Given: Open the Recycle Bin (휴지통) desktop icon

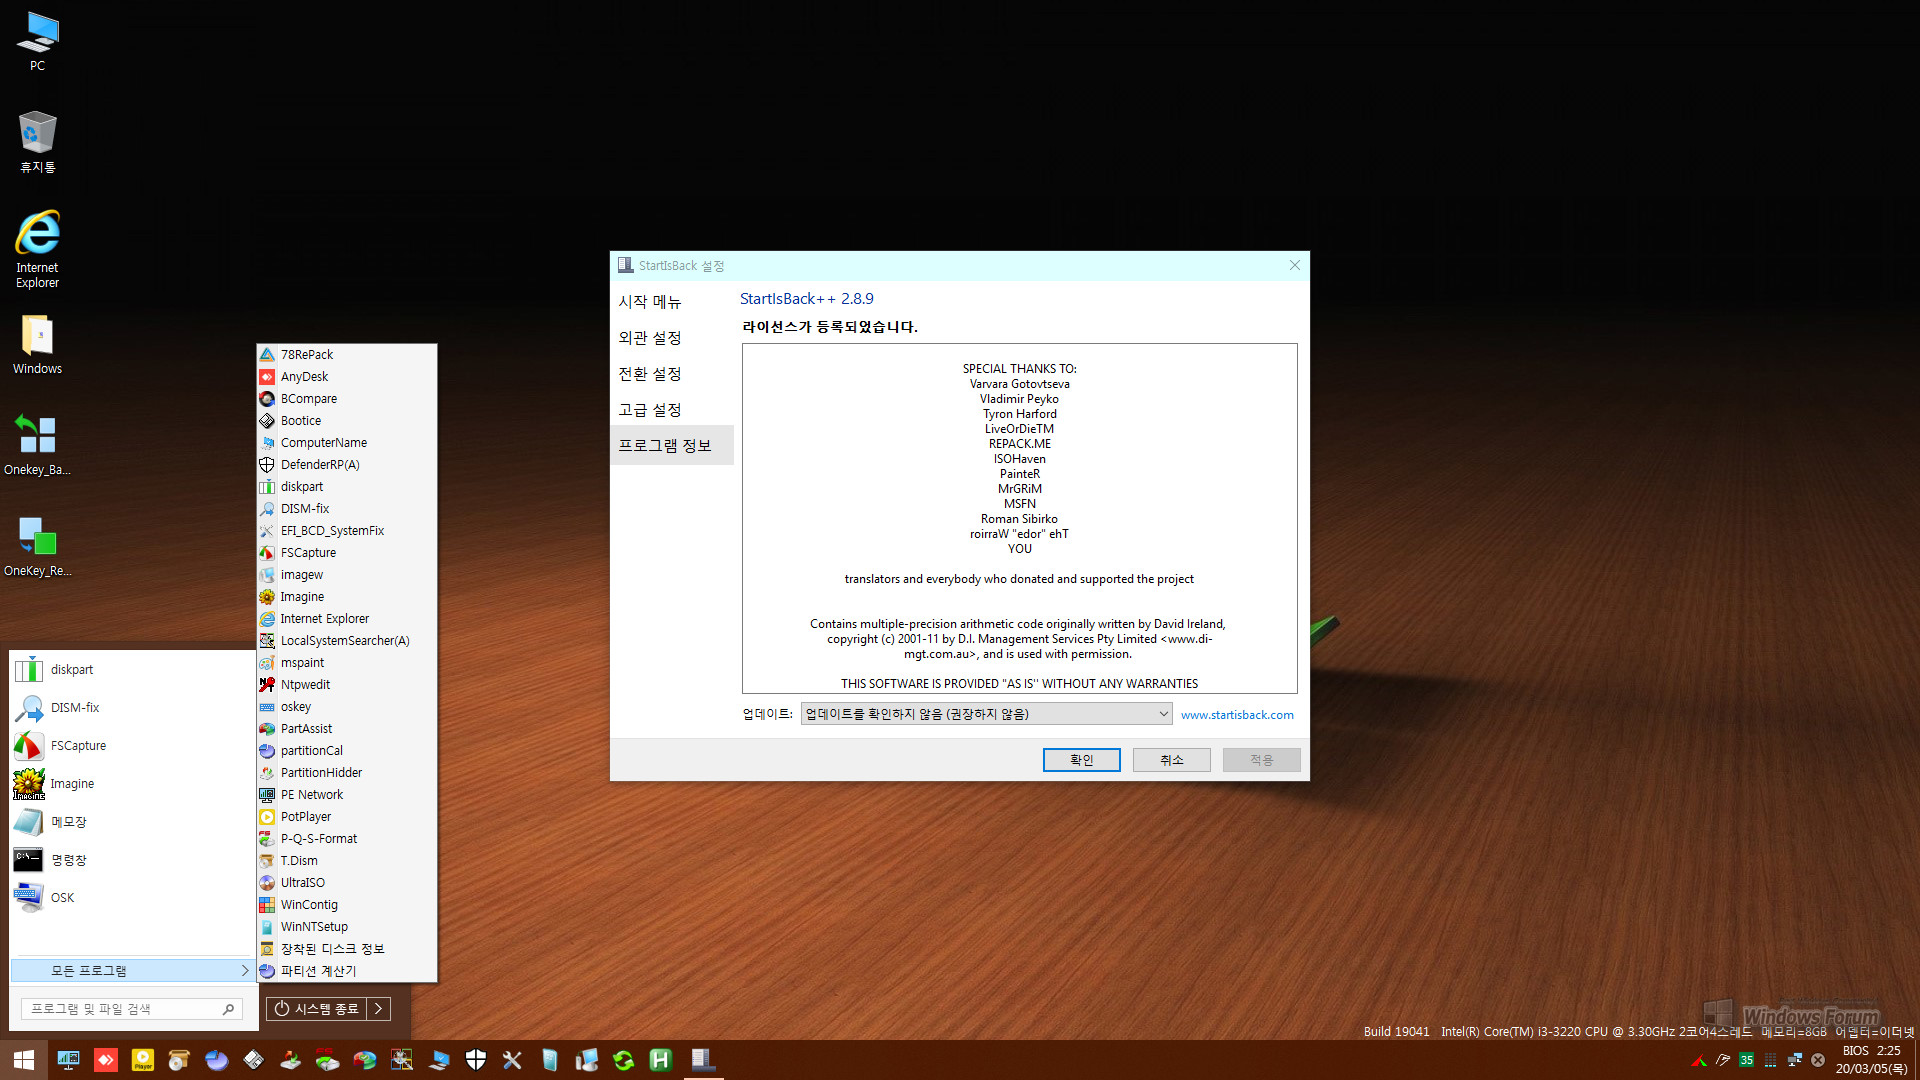Looking at the screenshot, I should pos(37,142).
